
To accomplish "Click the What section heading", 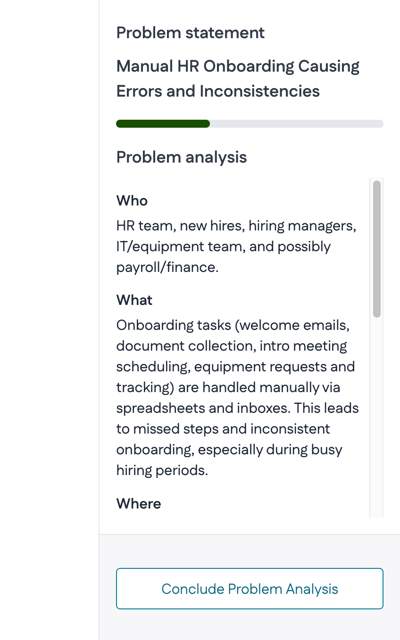I will tap(134, 300).
